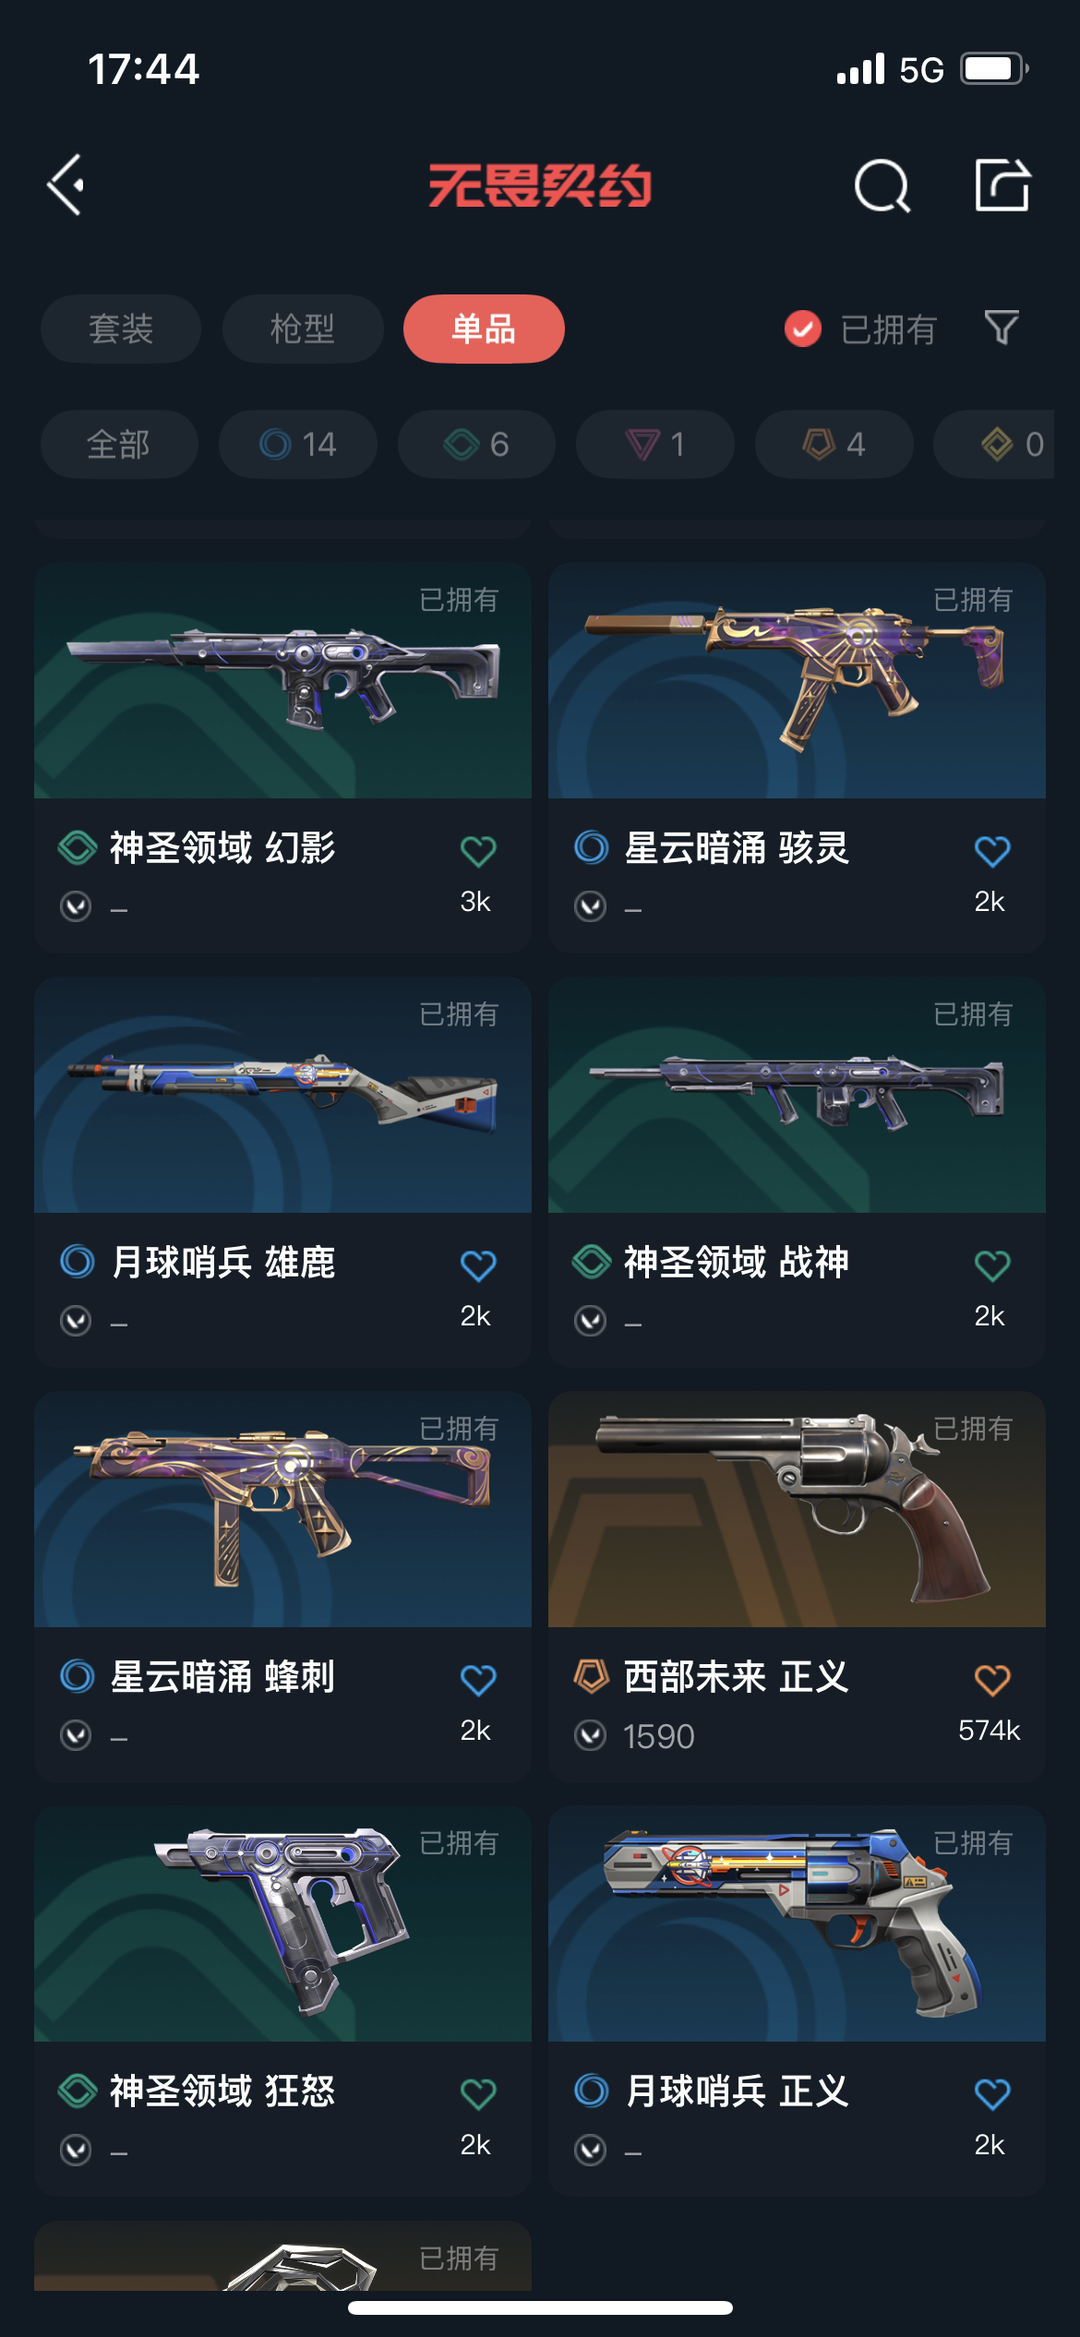Open 神圣领域 战神 skin title
1080x2337 pixels.
click(x=736, y=1262)
